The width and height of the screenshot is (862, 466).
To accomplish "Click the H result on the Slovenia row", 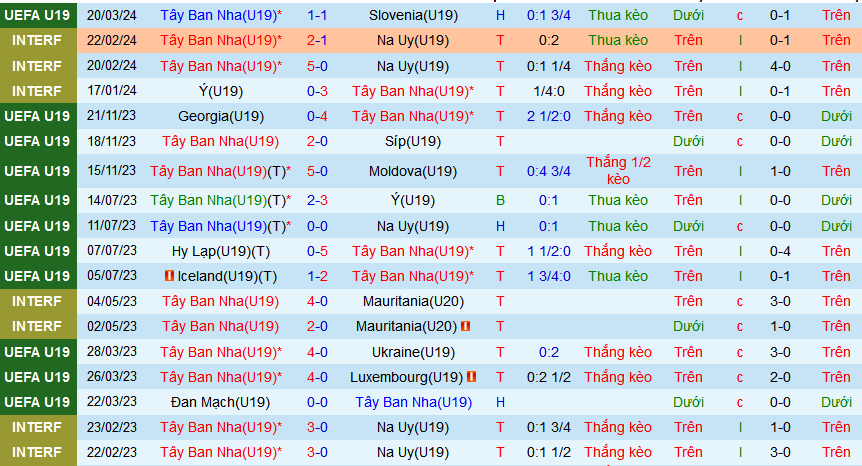I will pyautogui.click(x=500, y=15).
